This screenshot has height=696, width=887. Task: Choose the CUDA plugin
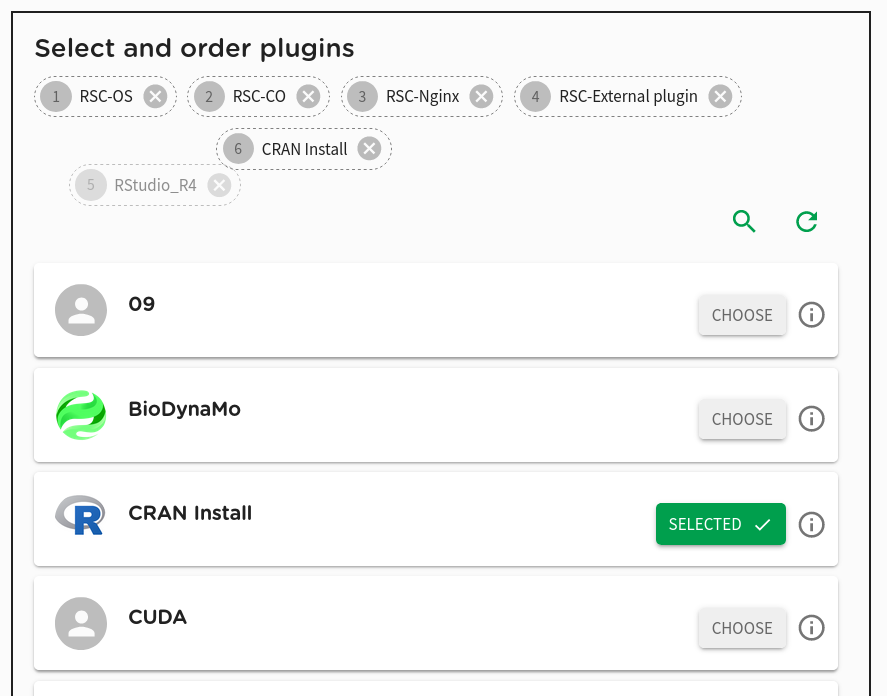[742, 628]
